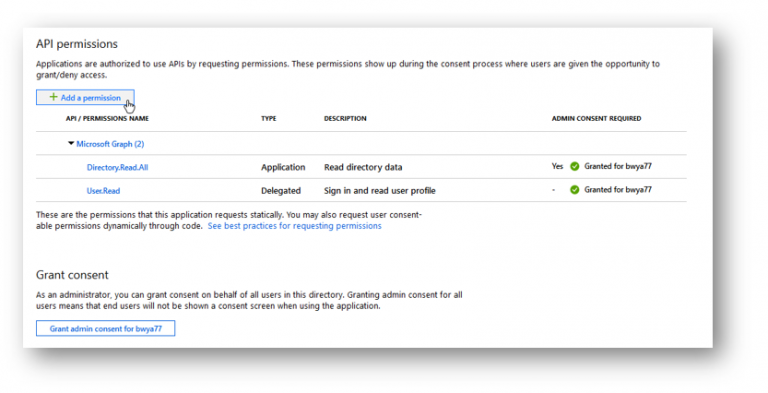Click the Application type cell
The image size is (768, 393).
(x=283, y=167)
